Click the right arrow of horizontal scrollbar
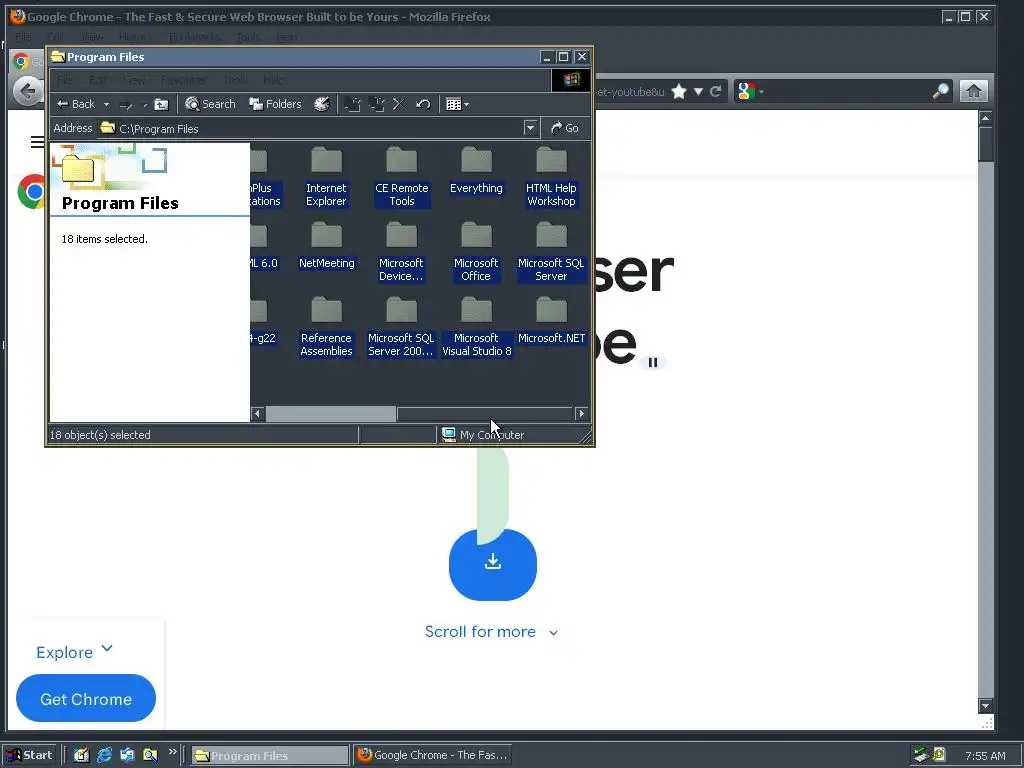The image size is (1024, 768). tap(581, 413)
